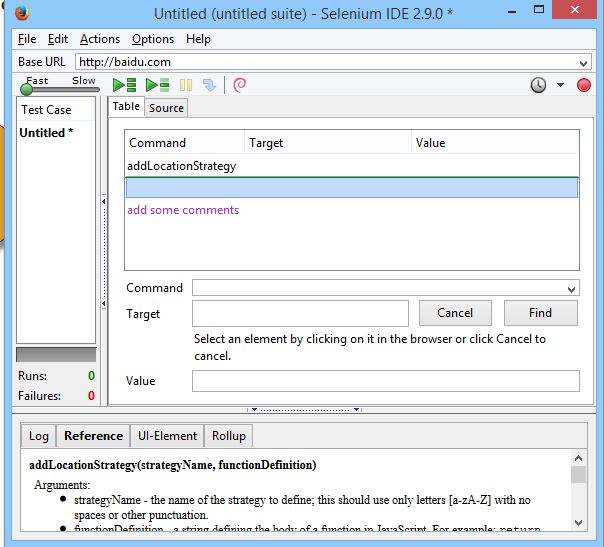The image size is (604, 547).
Task: Click the Target column header
Action: [x=328, y=143]
